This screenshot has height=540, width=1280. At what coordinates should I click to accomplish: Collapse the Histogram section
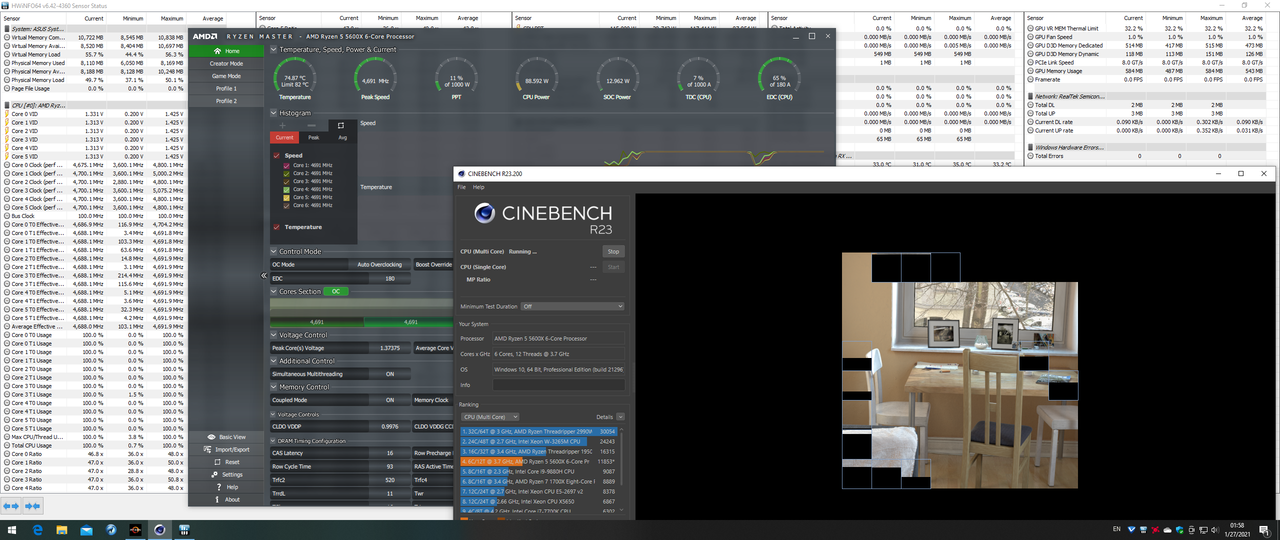click(x=275, y=113)
